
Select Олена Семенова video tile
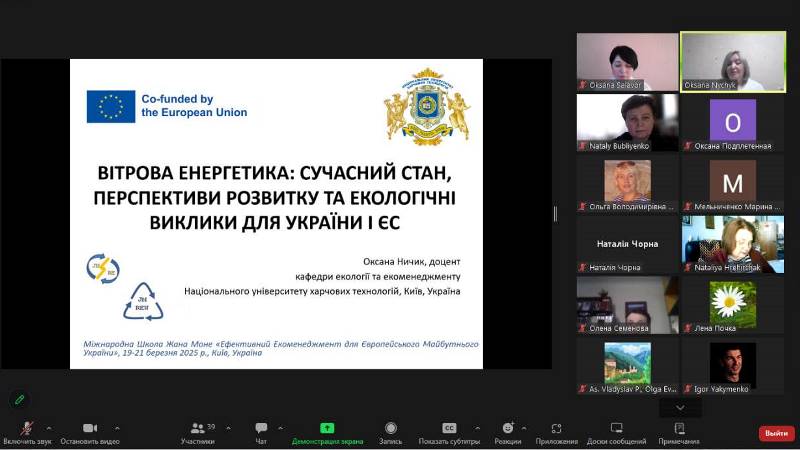(x=628, y=305)
